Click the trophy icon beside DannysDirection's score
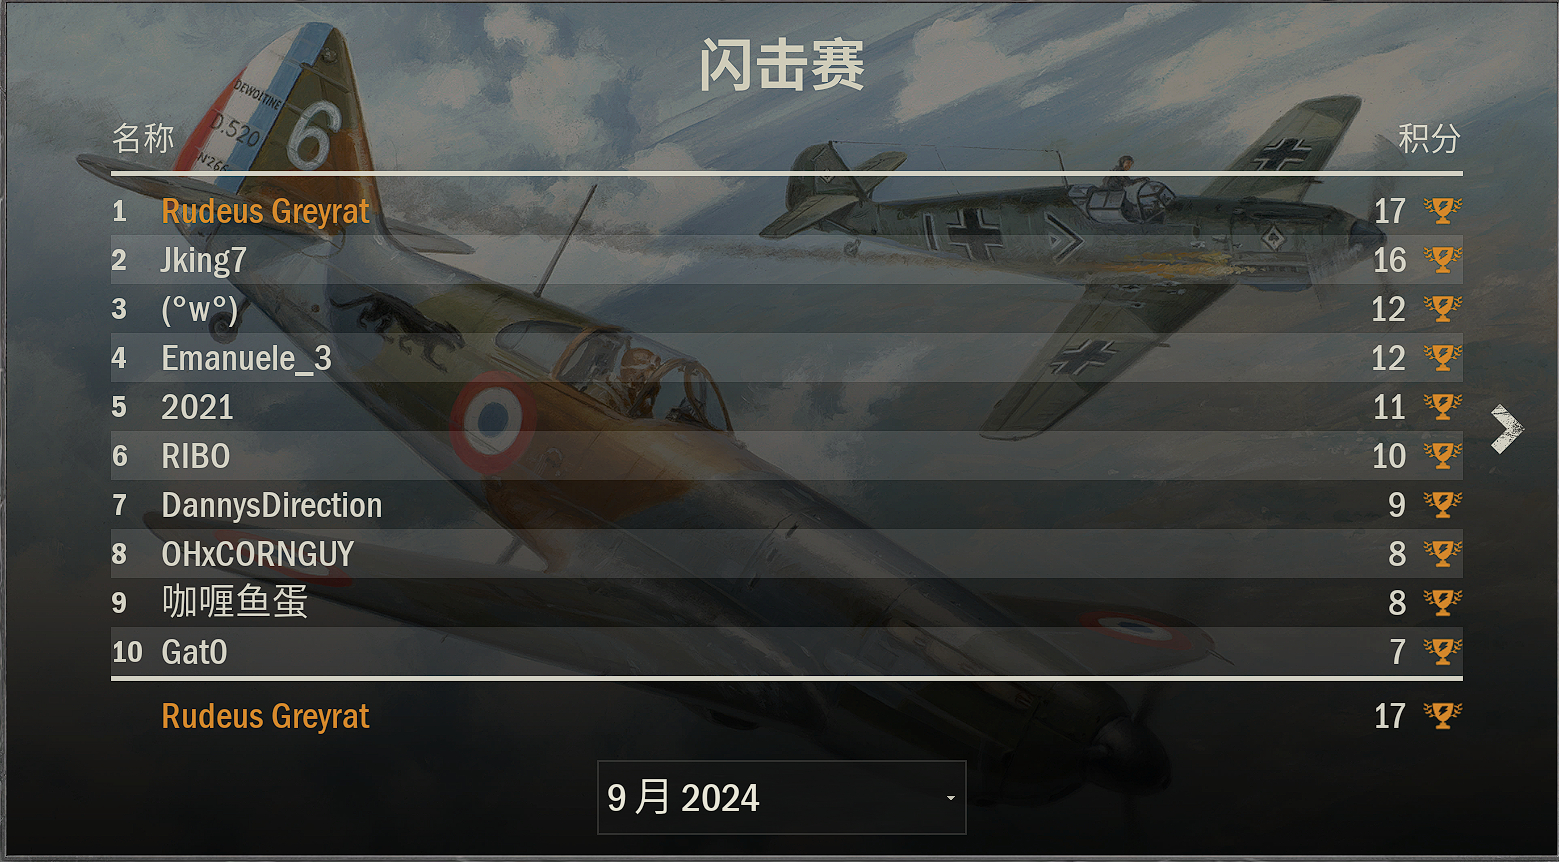 point(1442,505)
